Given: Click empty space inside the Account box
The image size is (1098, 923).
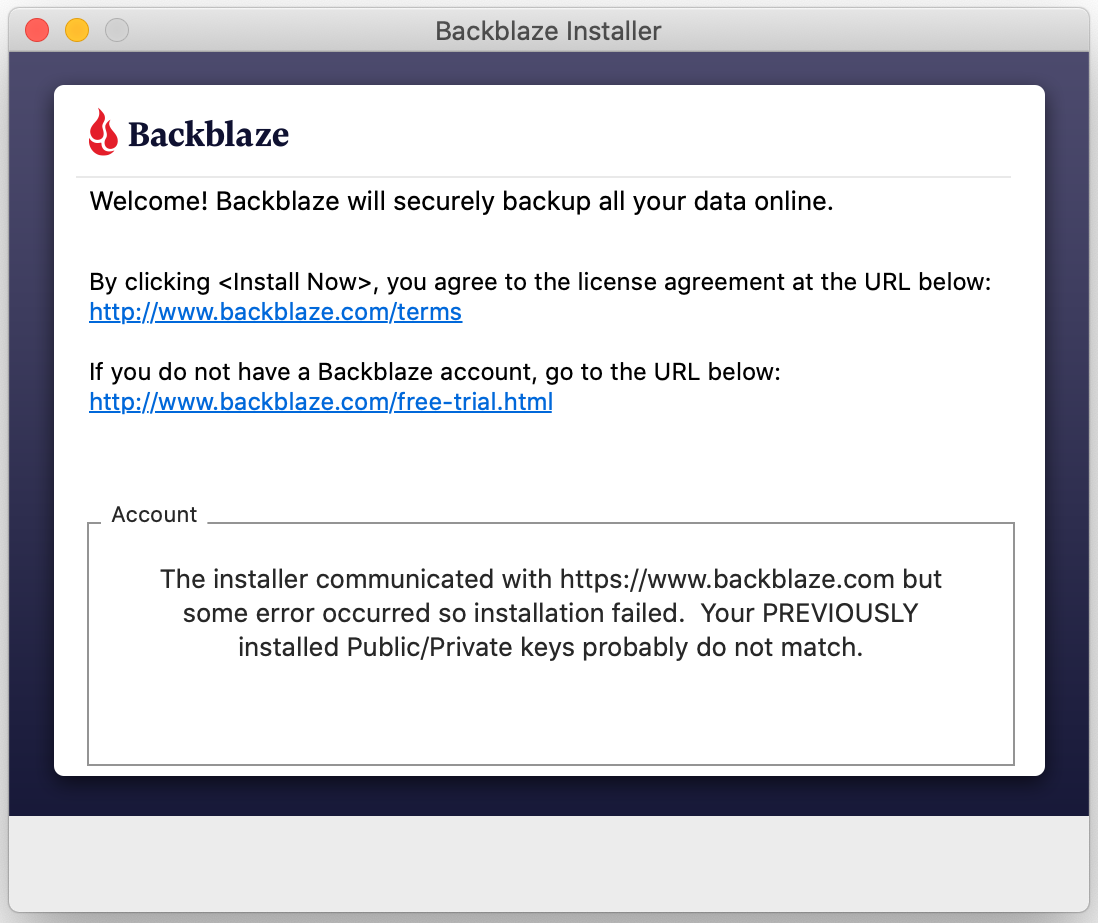Looking at the screenshot, I should pos(550,714).
